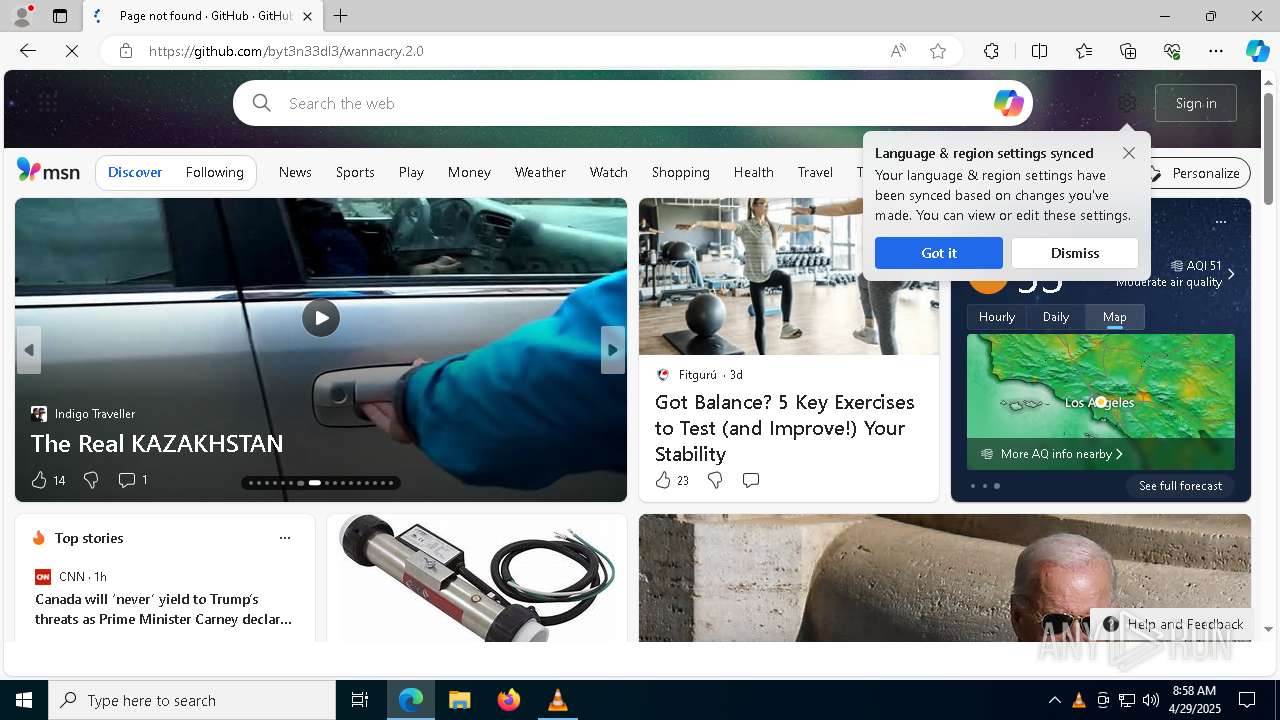This screenshot has height=720, width=1280.
Task: Click the browser Back arrow
Action: pyautogui.click(x=28, y=51)
